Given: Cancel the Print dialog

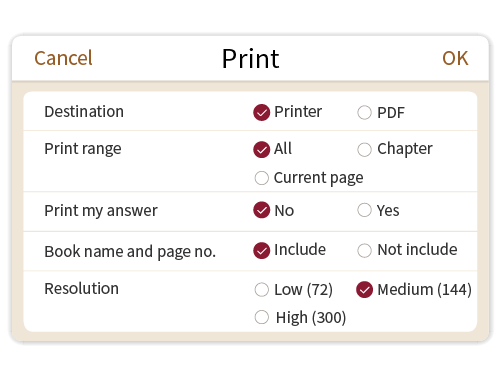Looking at the screenshot, I should tap(63, 58).
